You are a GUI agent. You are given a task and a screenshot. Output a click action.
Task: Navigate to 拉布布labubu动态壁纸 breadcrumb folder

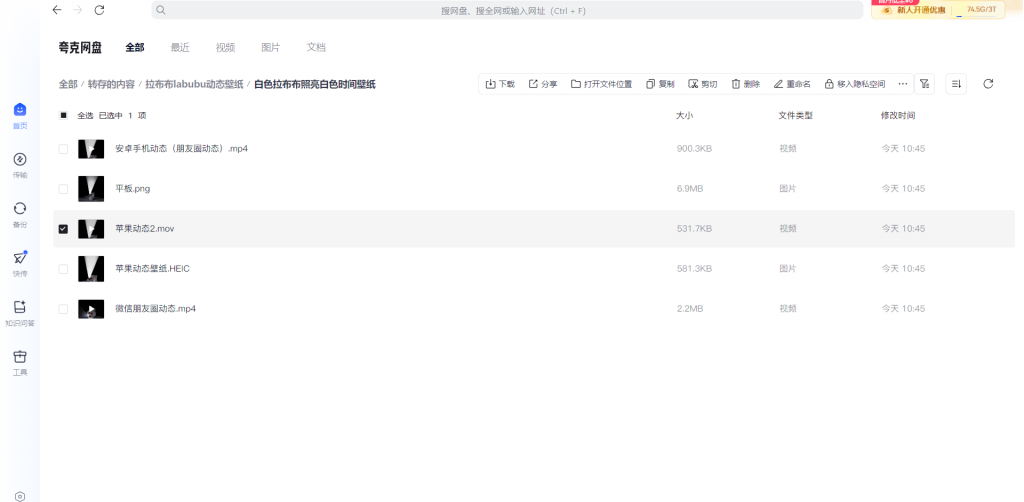pos(194,84)
